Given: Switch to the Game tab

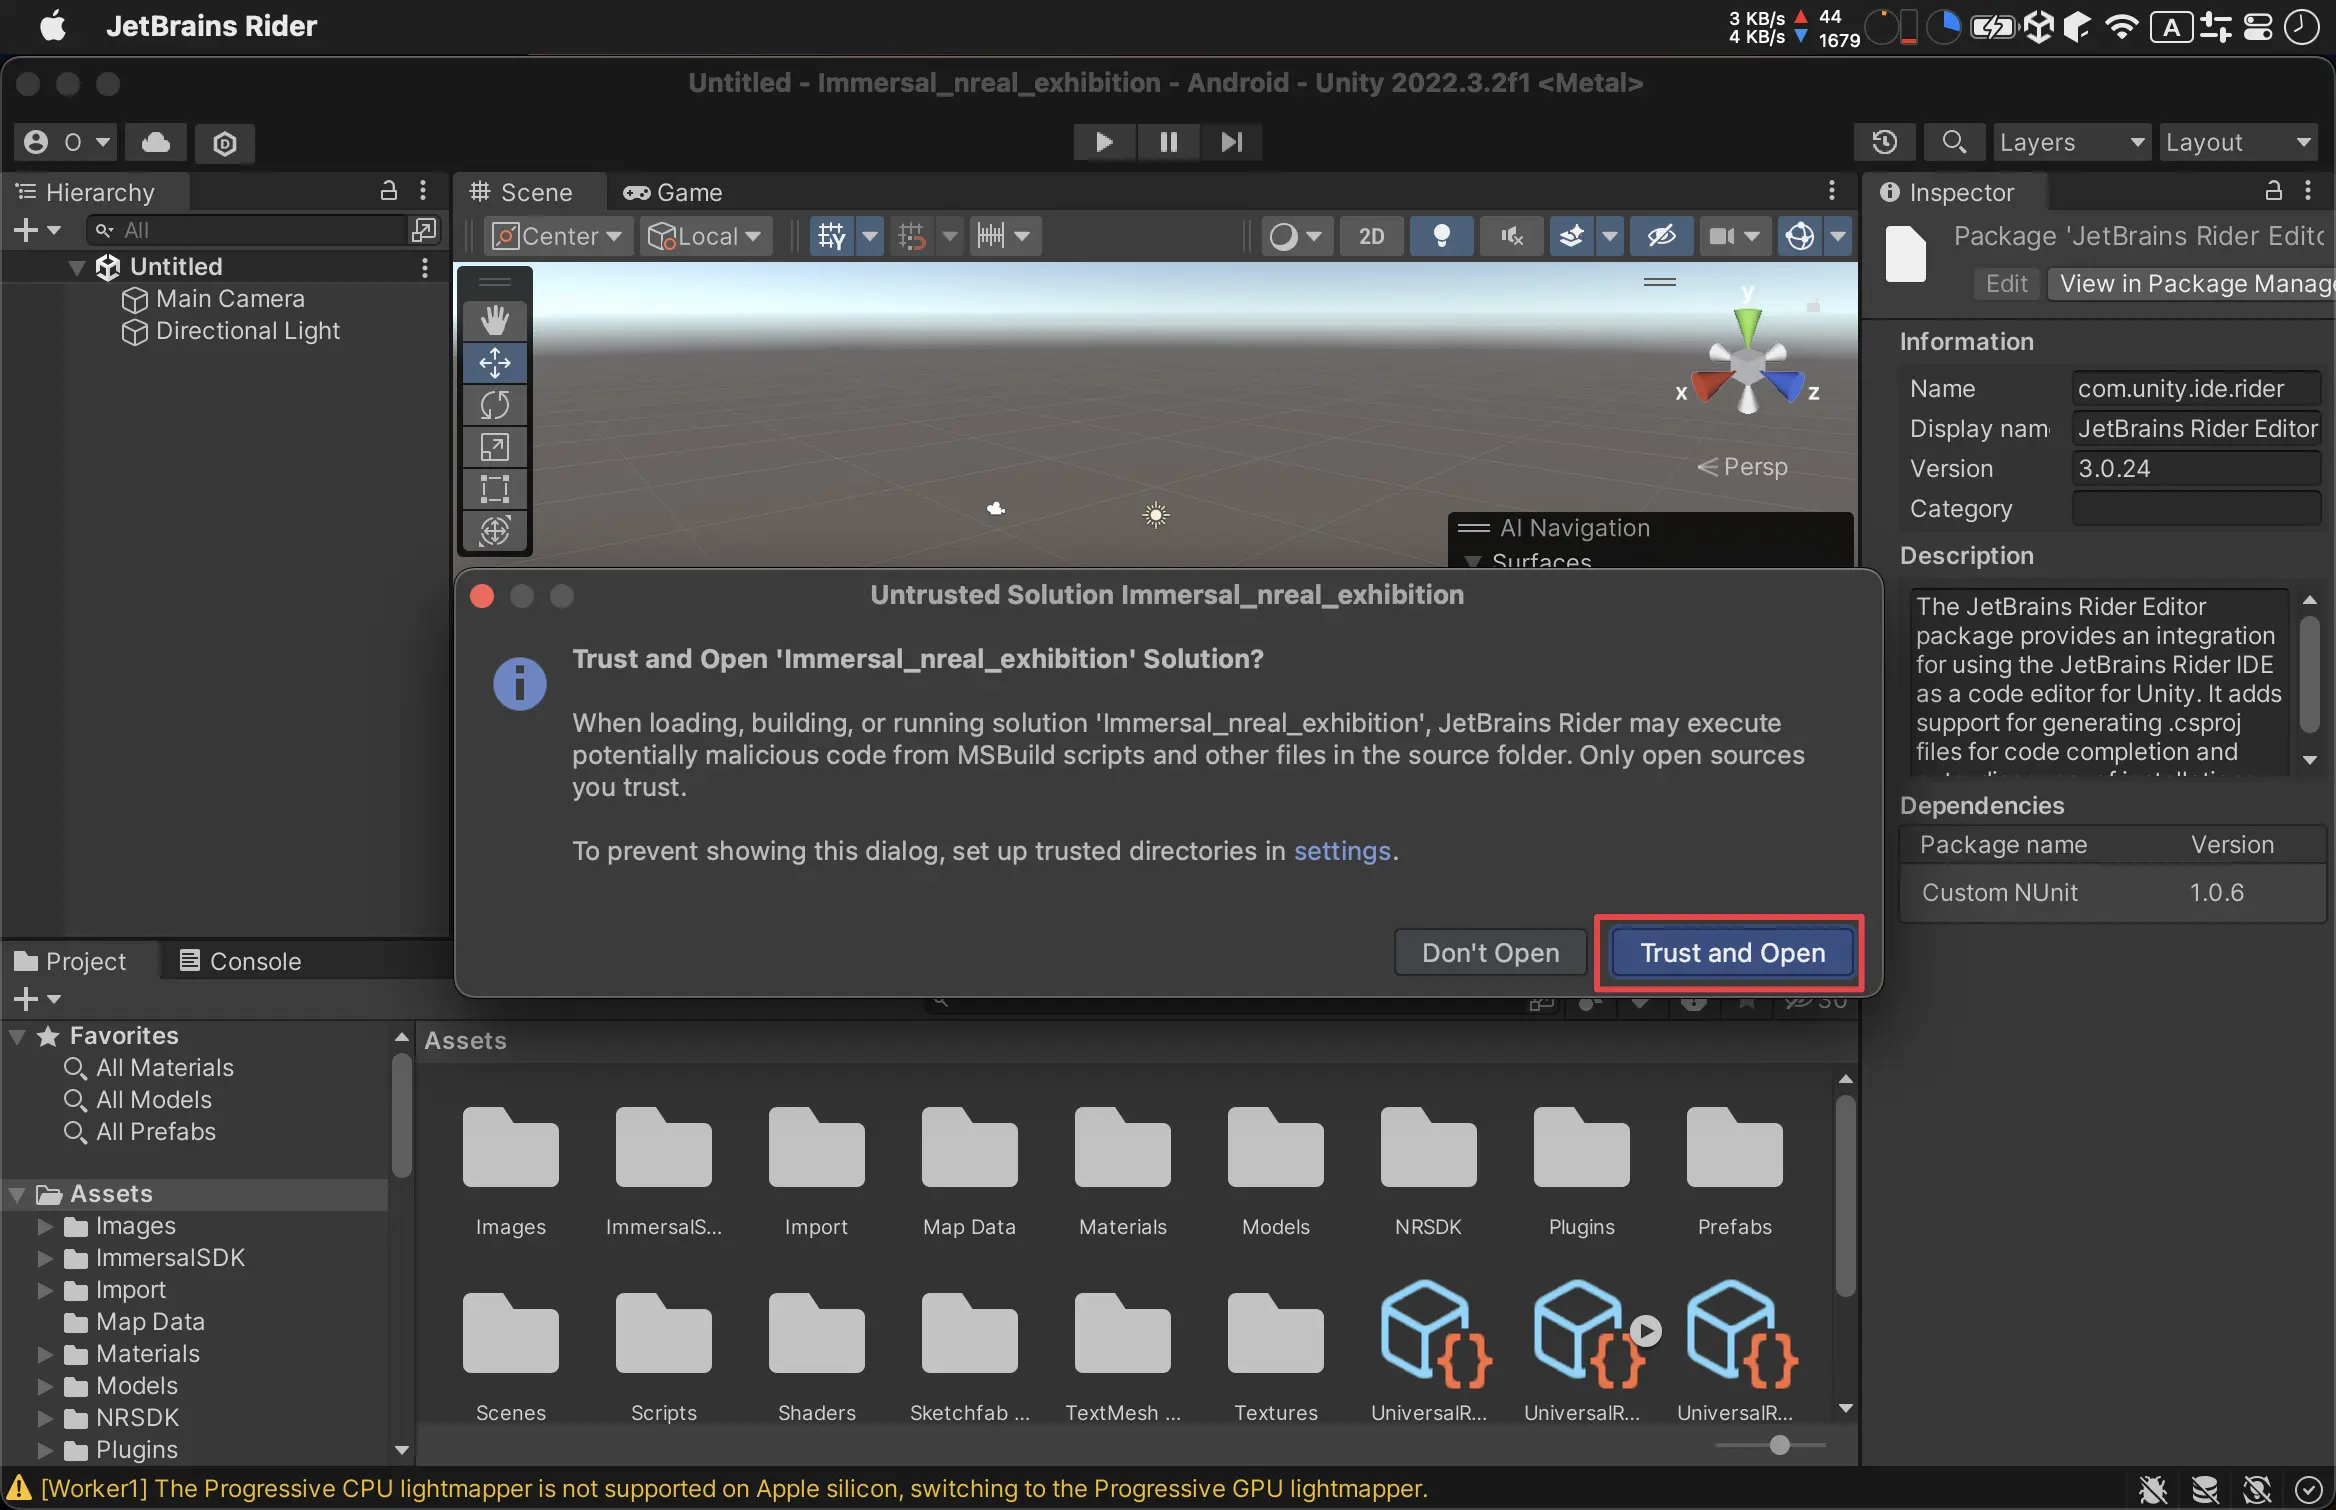Looking at the screenshot, I should (x=674, y=191).
